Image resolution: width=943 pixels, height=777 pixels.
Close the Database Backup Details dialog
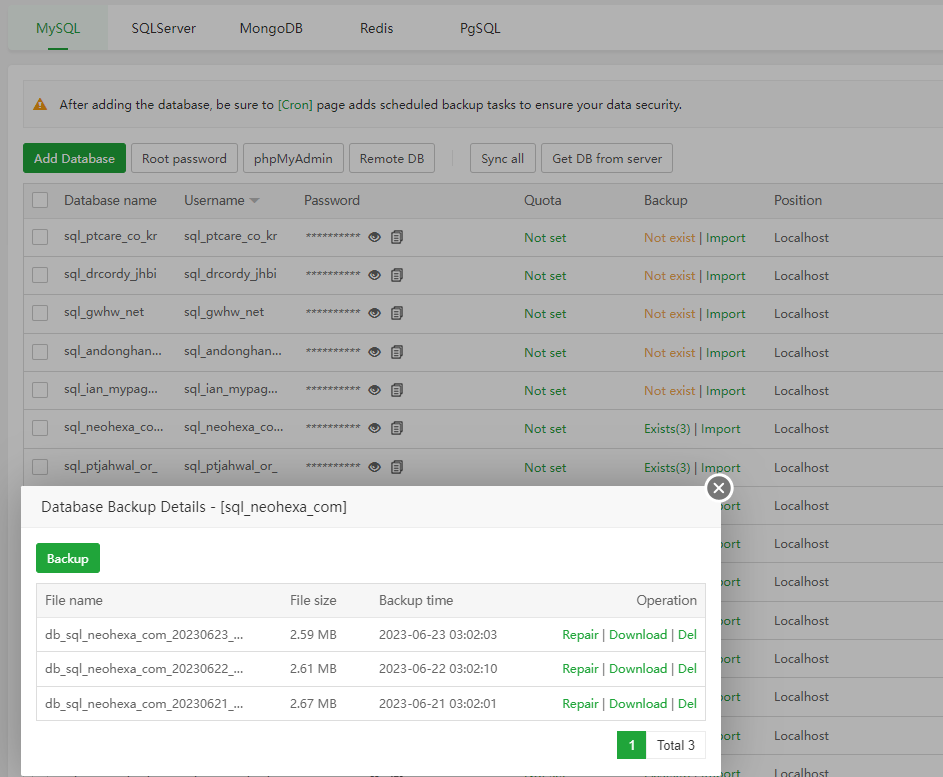click(719, 488)
